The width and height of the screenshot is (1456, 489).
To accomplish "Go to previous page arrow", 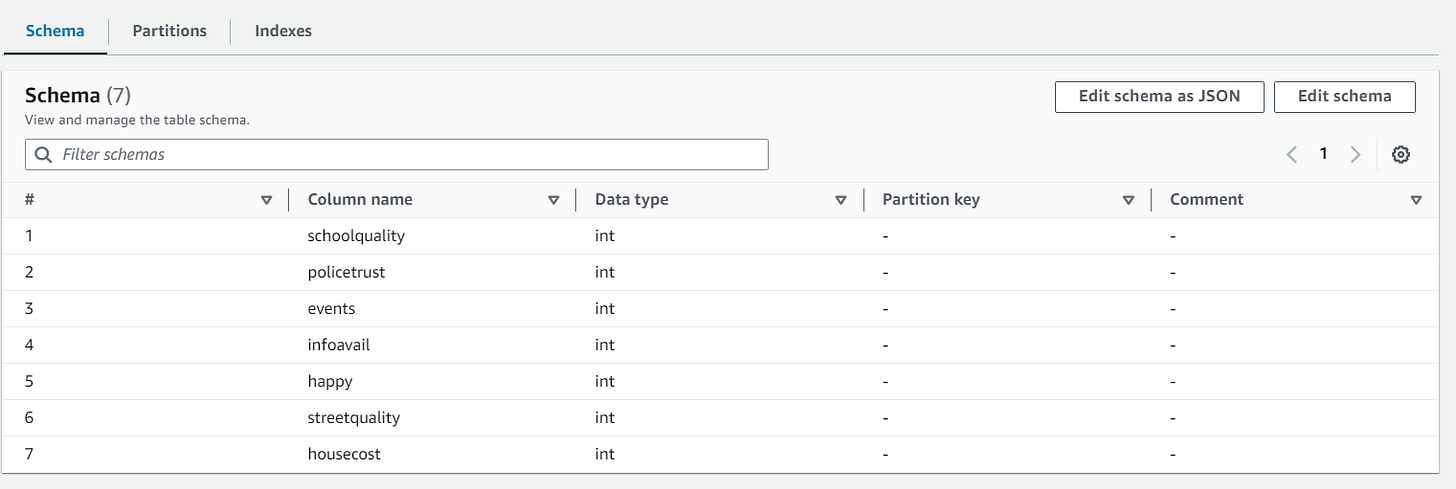I will tap(1291, 154).
